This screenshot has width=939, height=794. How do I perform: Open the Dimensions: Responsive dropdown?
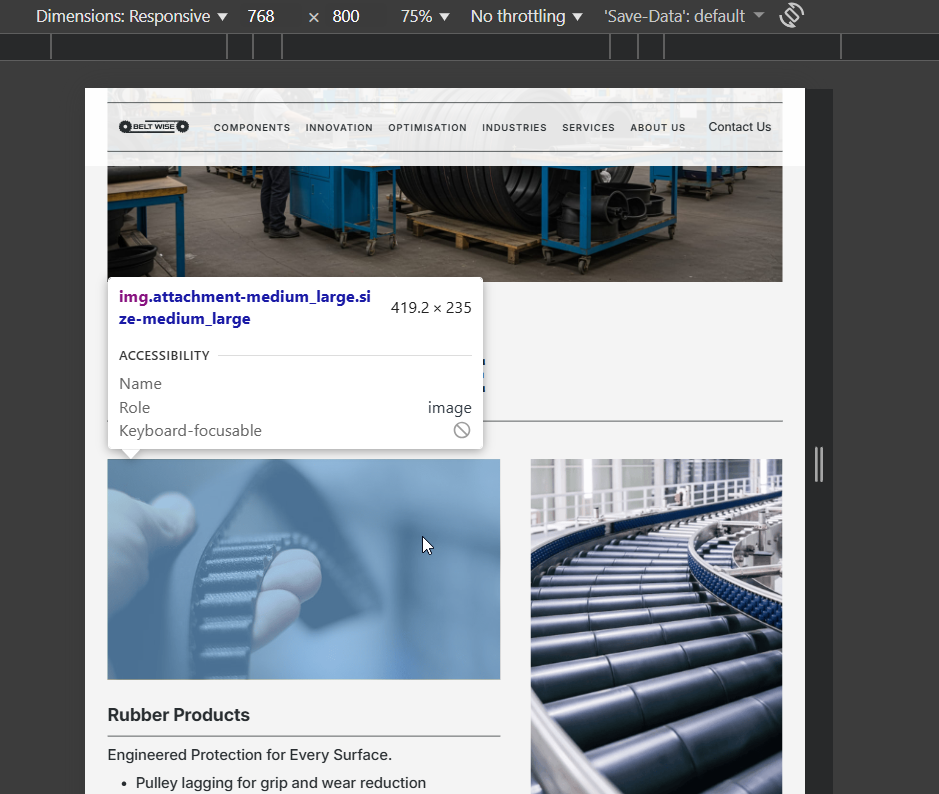tap(132, 17)
